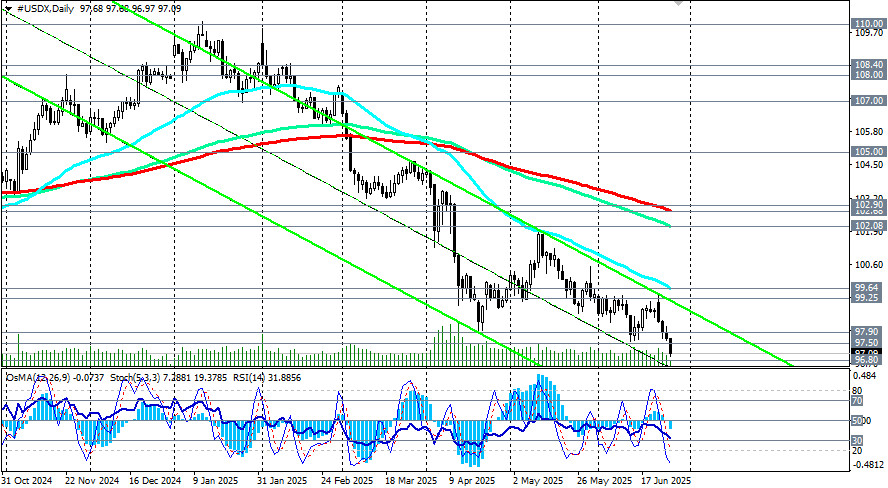Click the OHLC values 97.68 97.80 96.97 97.09
This screenshot has height=488, width=888.
132,9
